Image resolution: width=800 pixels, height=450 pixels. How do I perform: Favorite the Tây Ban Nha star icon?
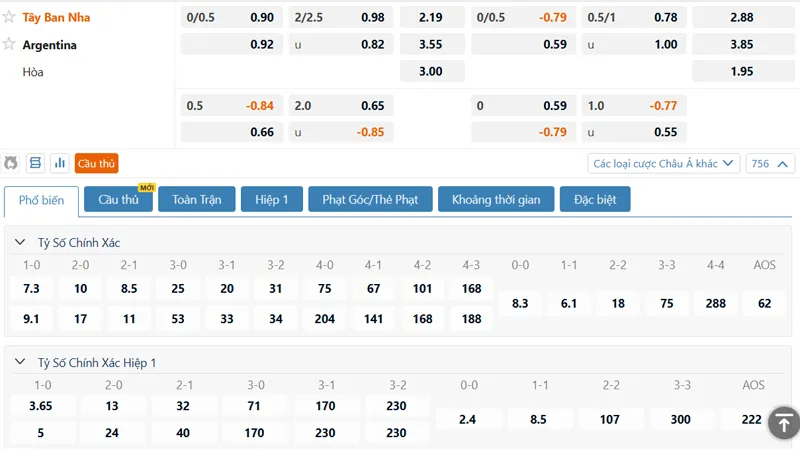(9, 17)
